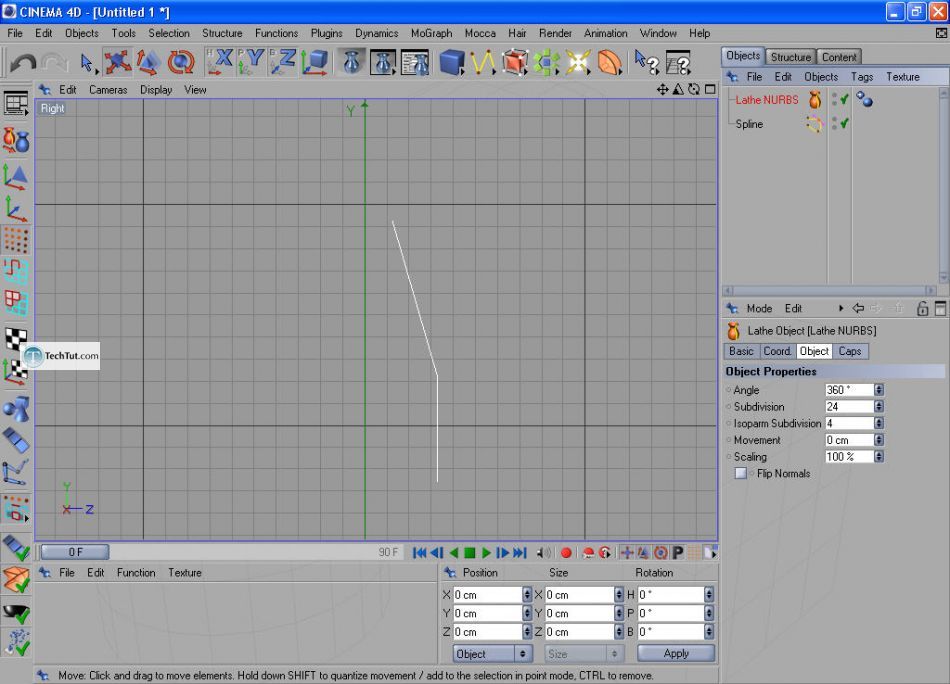
Task: Click the Redo arrow icon
Action: coord(55,62)
